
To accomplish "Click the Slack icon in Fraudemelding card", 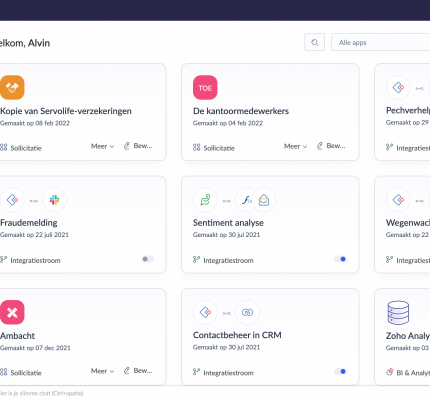I will [54, 200].
